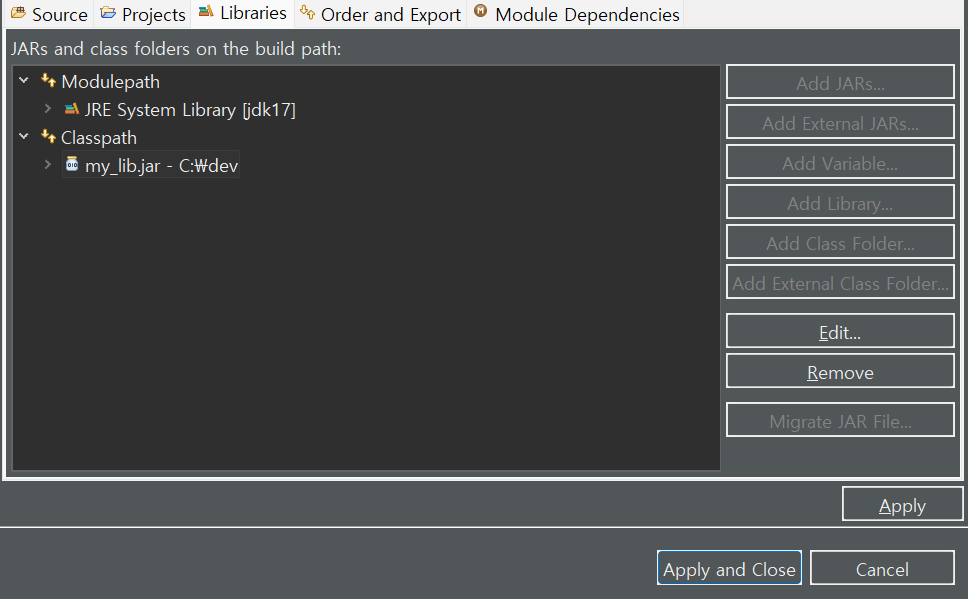Click the Modulepath node icon
Image resolution: width=968 pixels, height=599 pixels.
coord(48,80)
